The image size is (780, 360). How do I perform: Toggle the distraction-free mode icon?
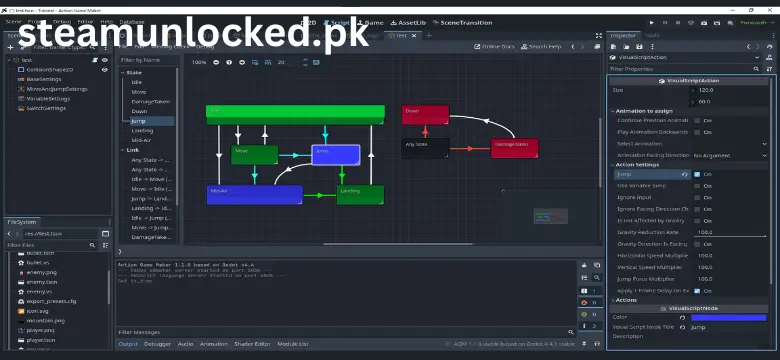click(599, 35)
